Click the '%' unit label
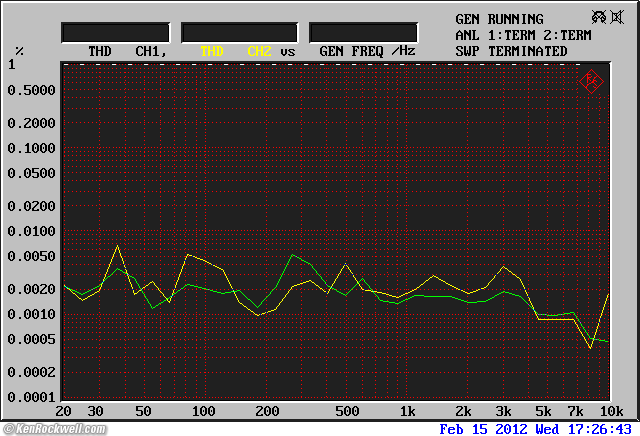Viewport: 640px width, 436px height. (19, 51)
